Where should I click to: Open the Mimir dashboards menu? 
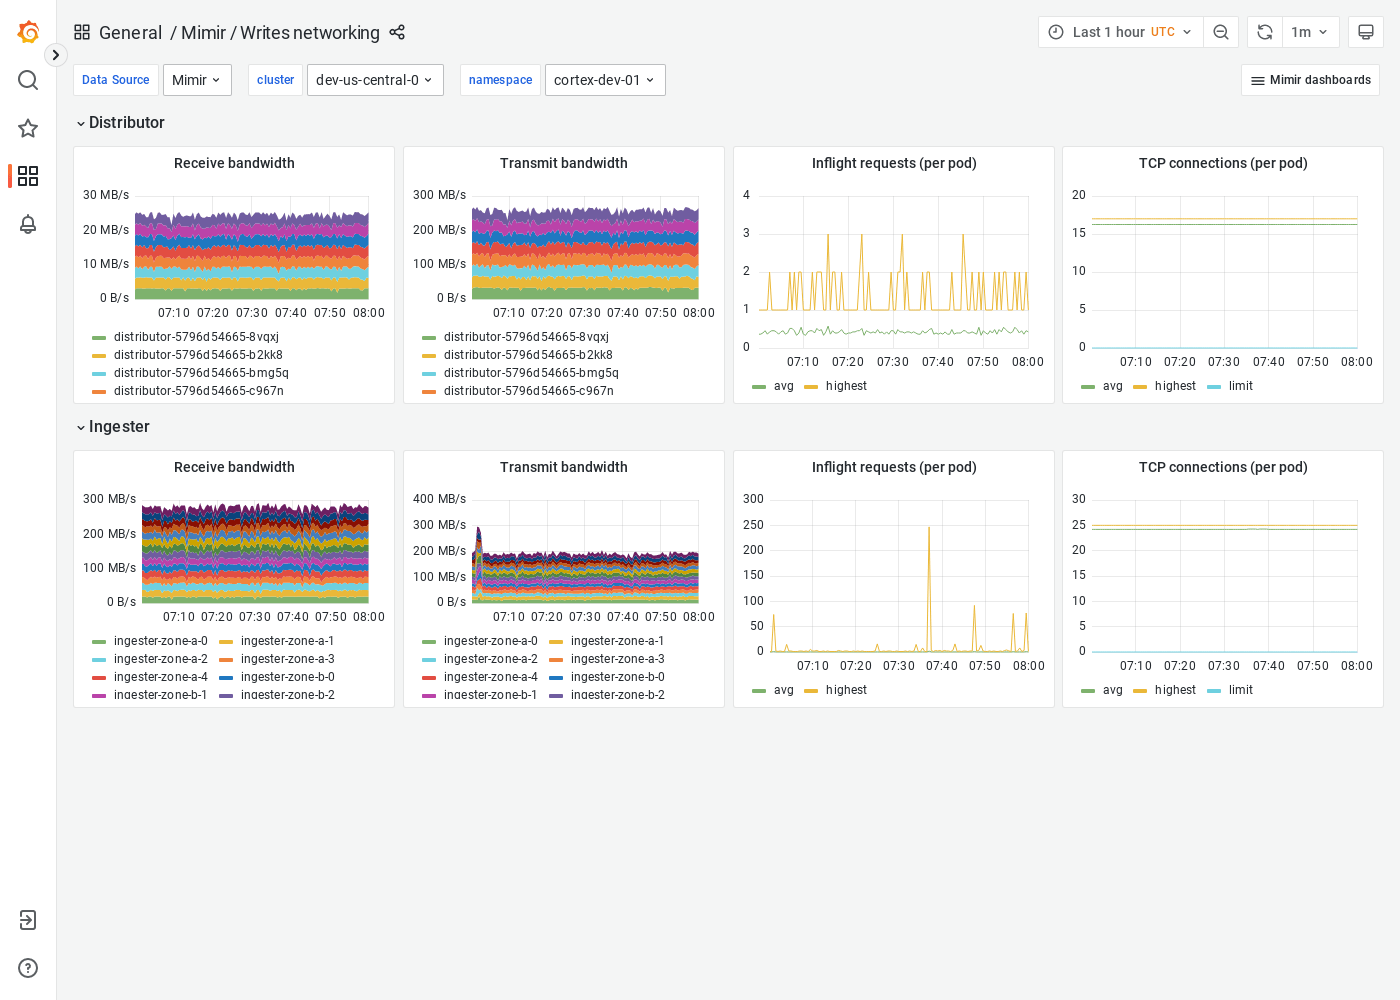[x=1310, y=80]
